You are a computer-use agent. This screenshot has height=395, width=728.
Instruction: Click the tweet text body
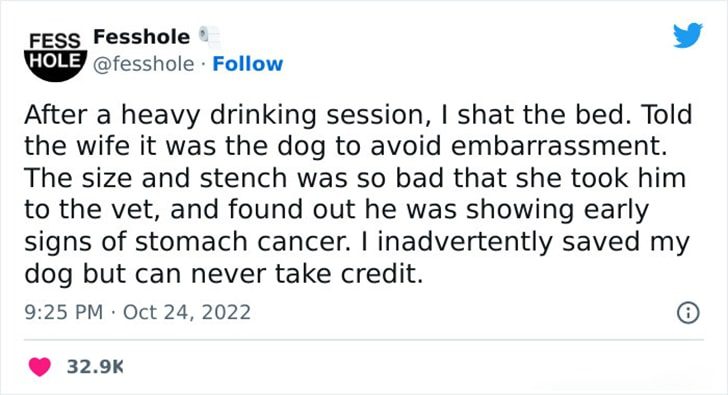[358, 194]
